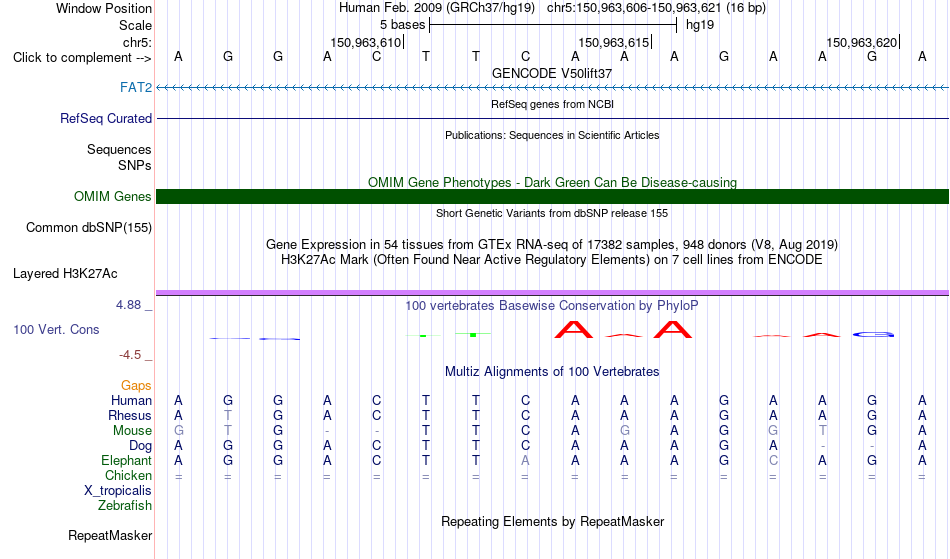Click the Mouse species label

[x=132, y=431]
